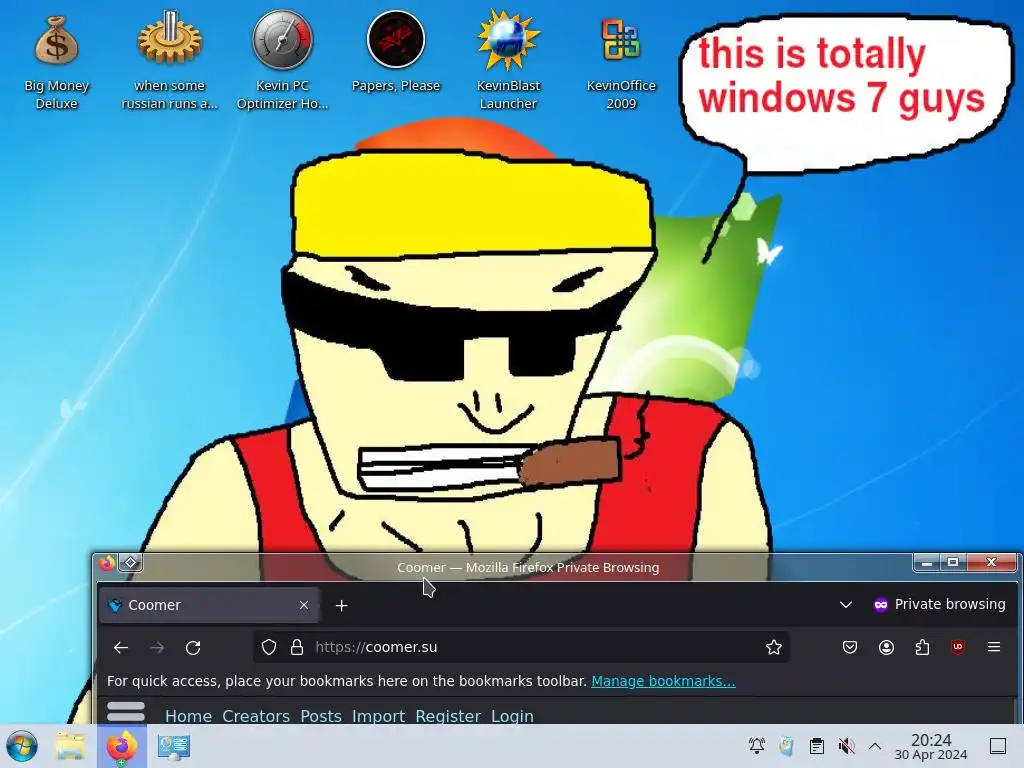Save page to Pocket

click(850, 647)
